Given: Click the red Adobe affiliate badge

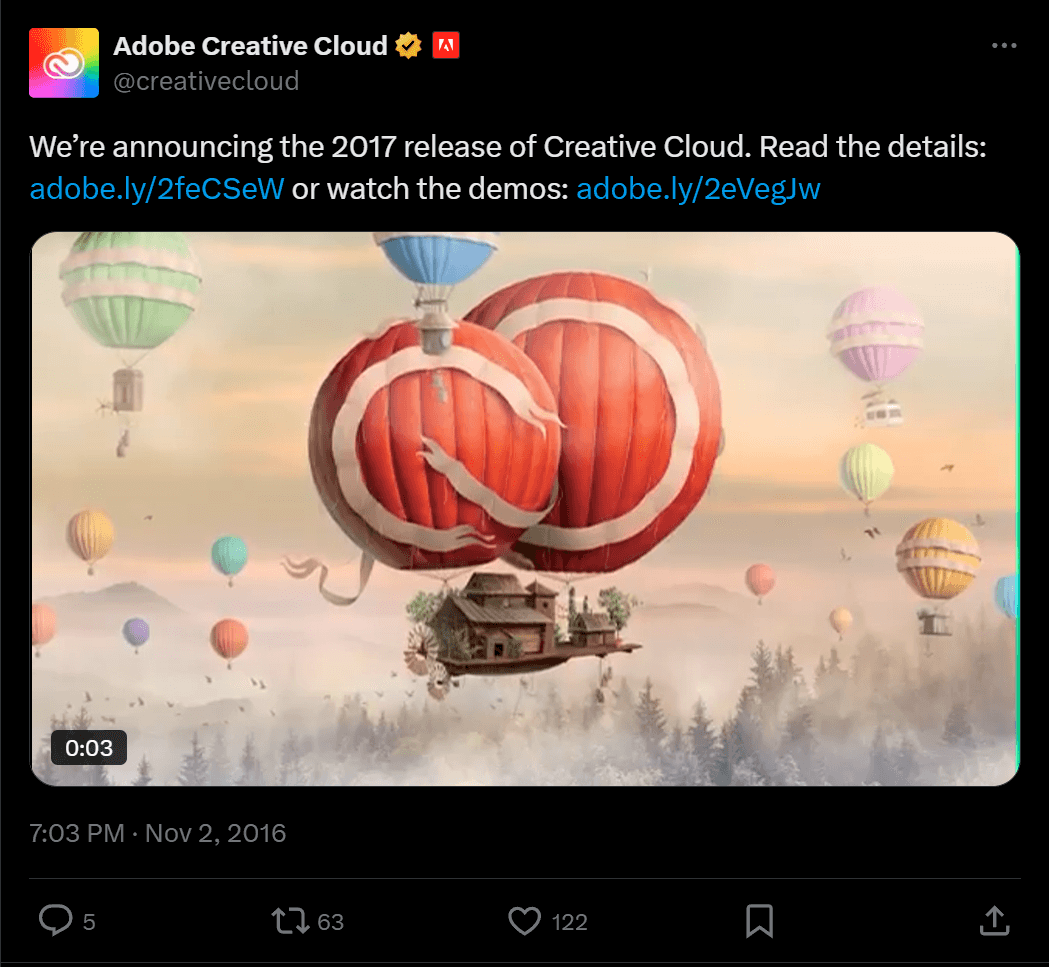Looking at the screenshot, I should pyautogui.click(x=446, y=45).
